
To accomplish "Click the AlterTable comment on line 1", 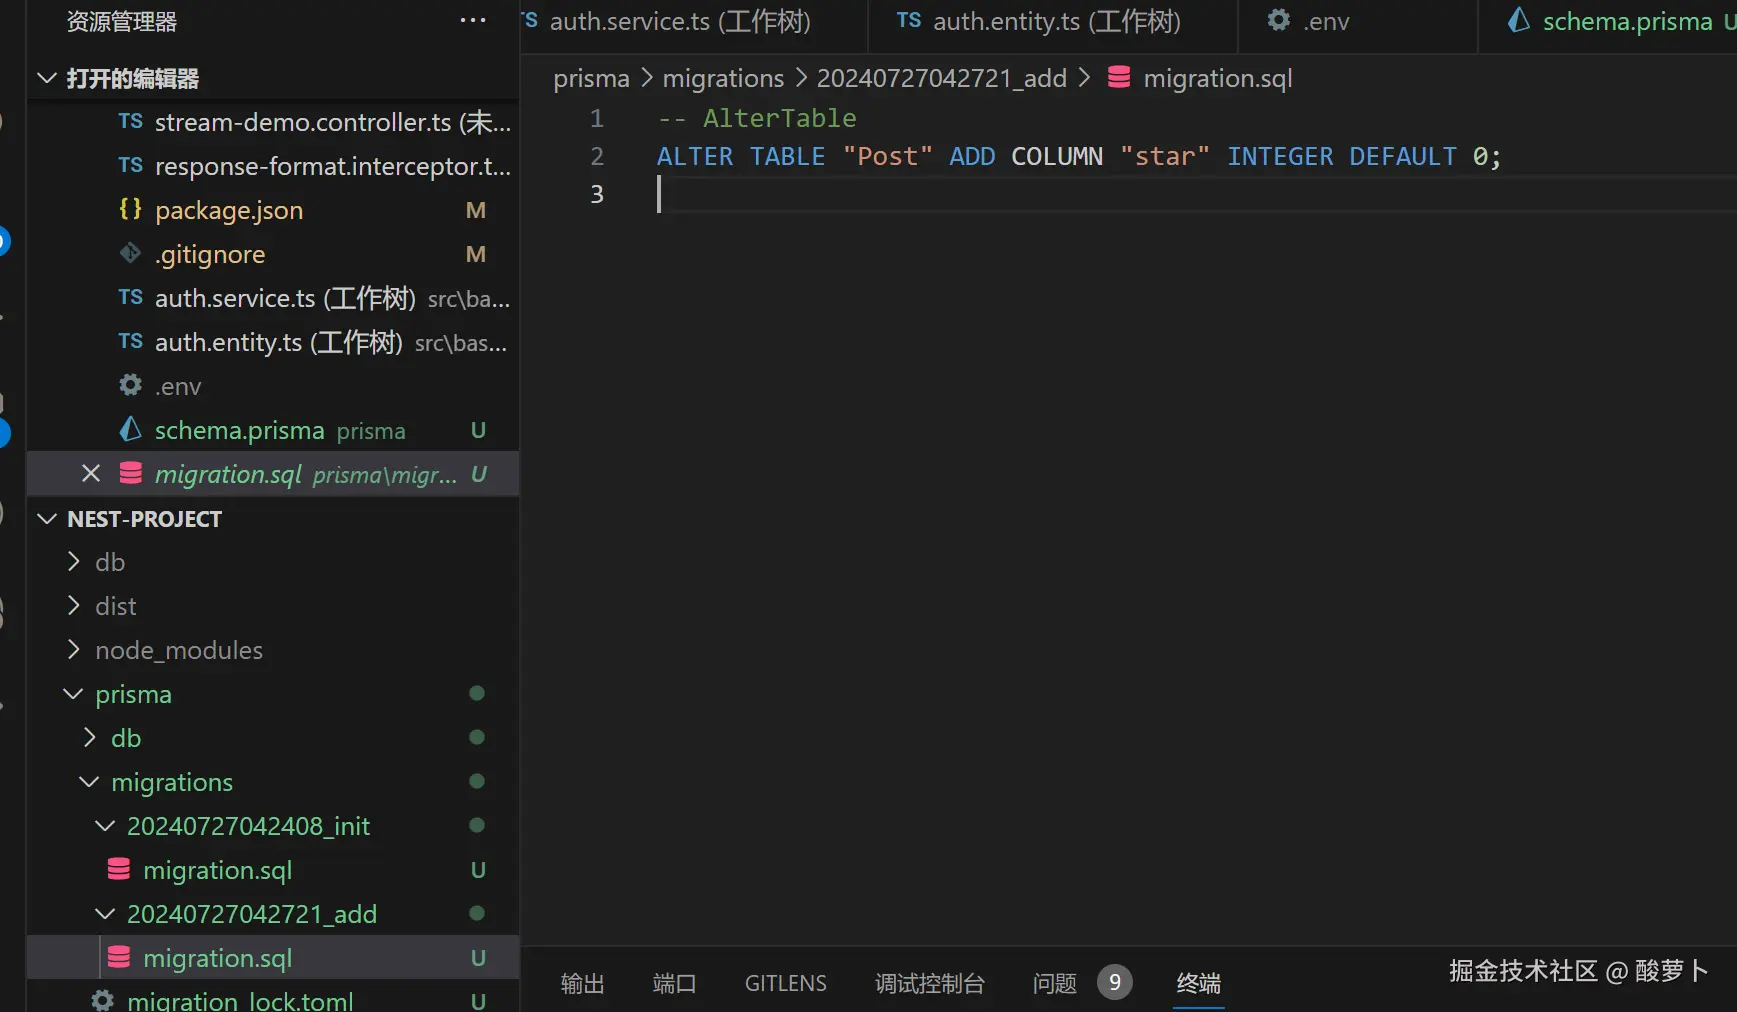I will pyautogui.click(x=757, y=118).
